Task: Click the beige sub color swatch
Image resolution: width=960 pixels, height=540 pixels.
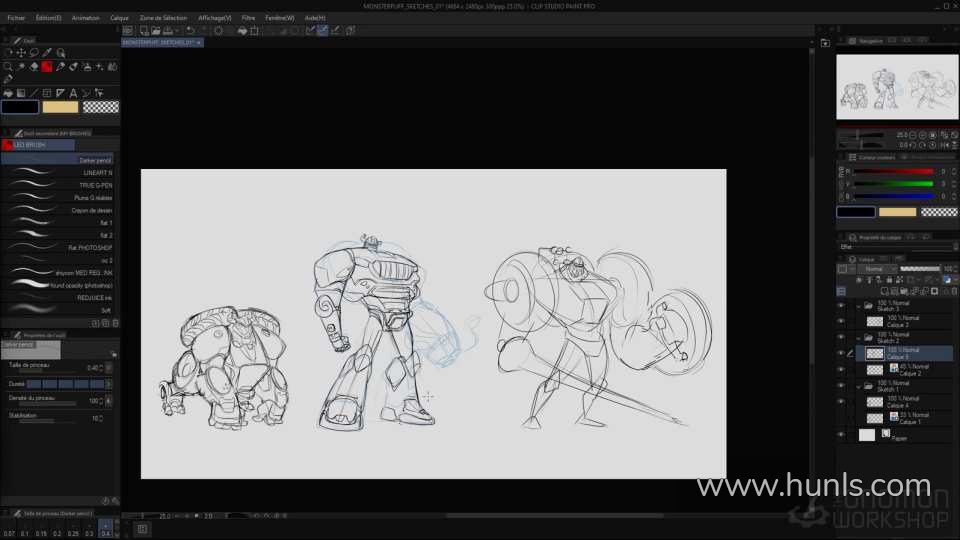Action: pos(61,107)
